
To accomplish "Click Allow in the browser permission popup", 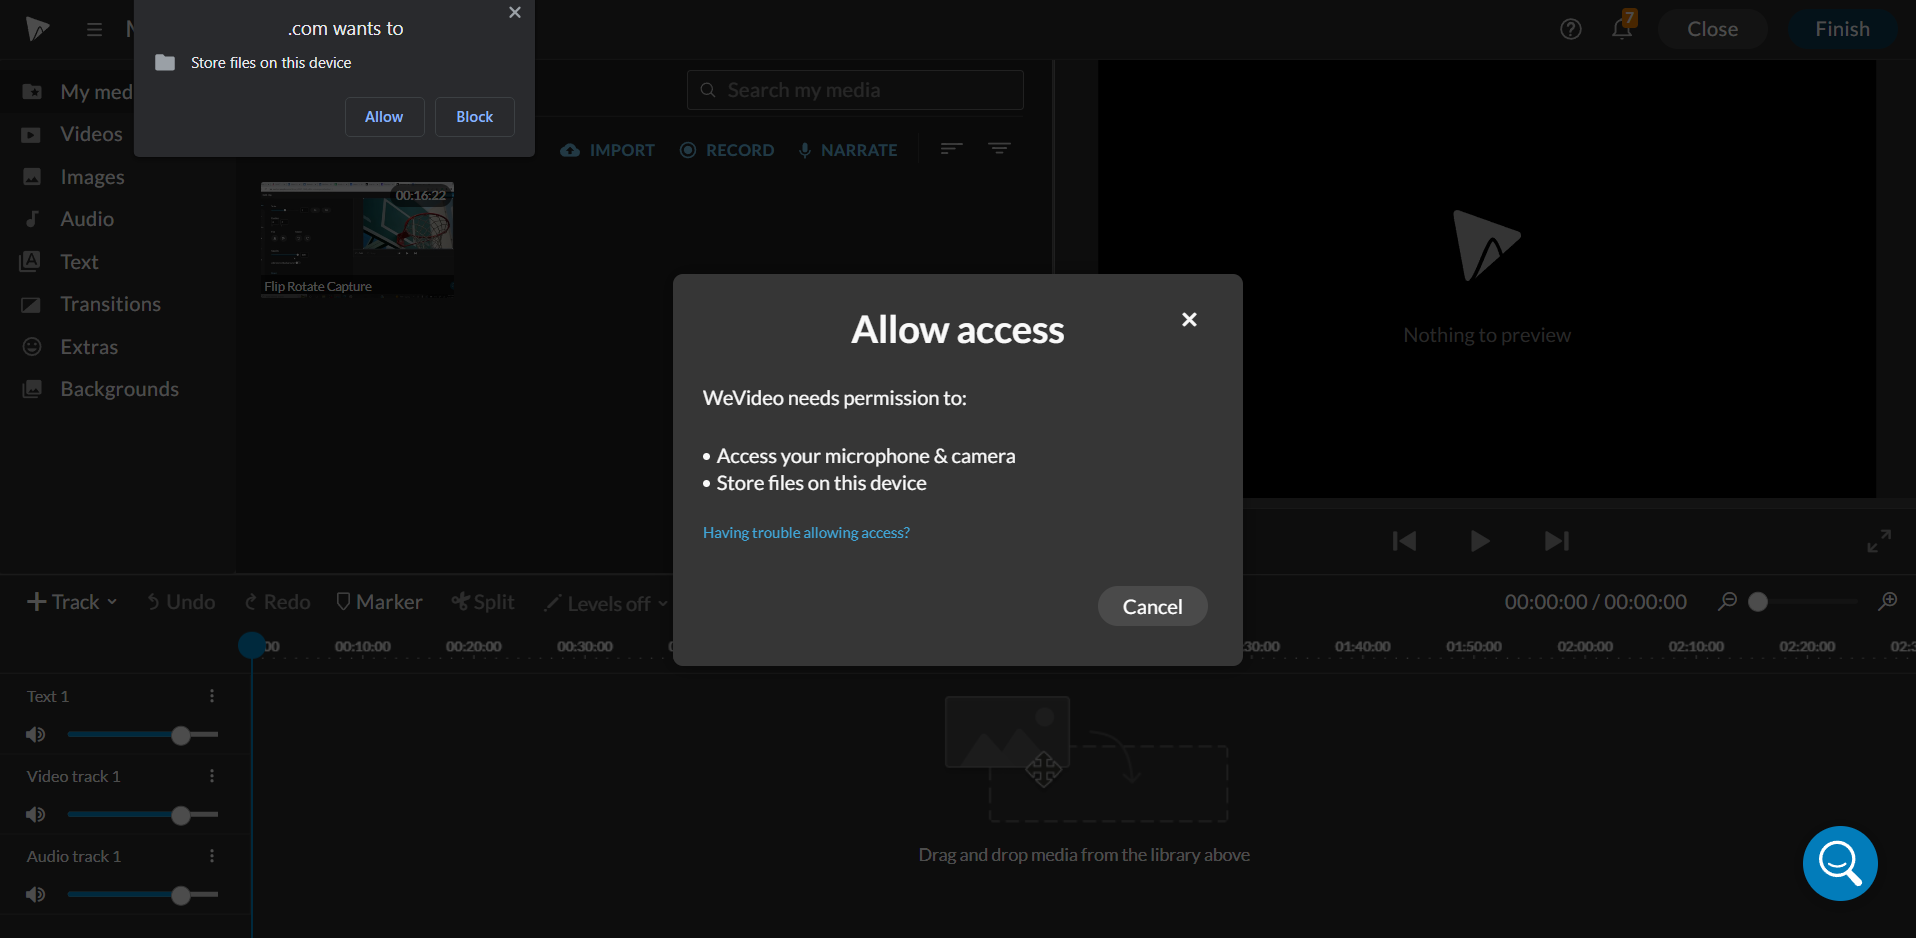I will [384, 117].
